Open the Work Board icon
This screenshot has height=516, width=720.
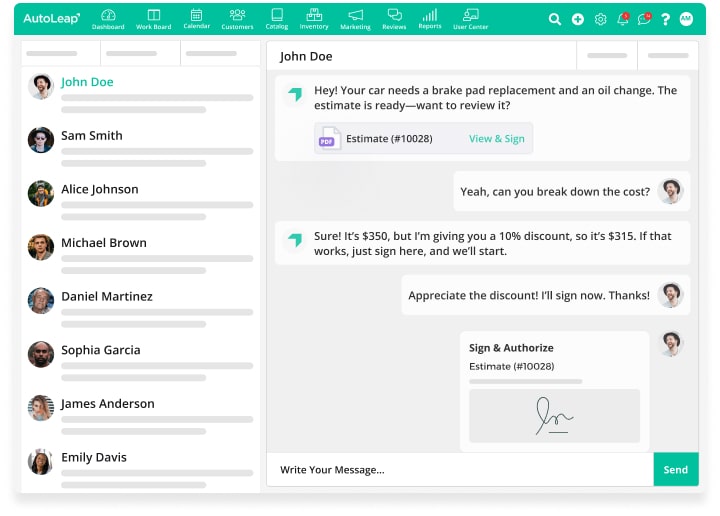pyautogui.click(x=153, y=16)
